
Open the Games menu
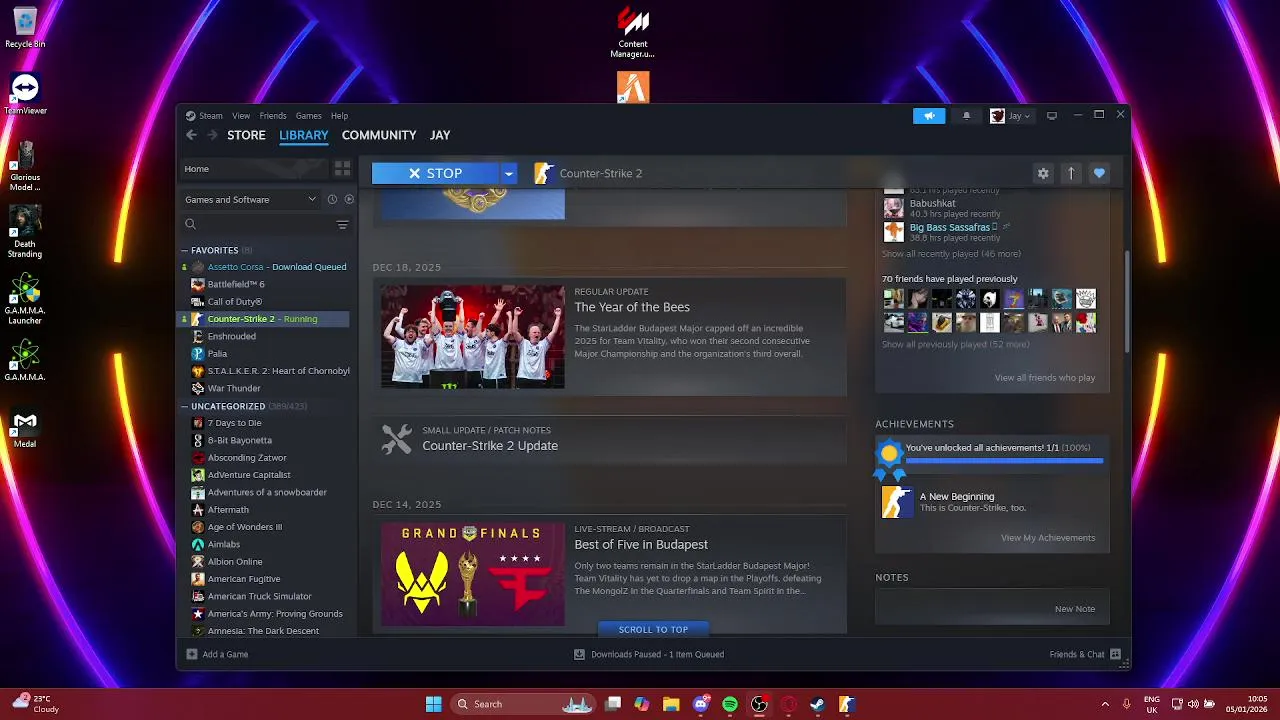click(308, 116)
